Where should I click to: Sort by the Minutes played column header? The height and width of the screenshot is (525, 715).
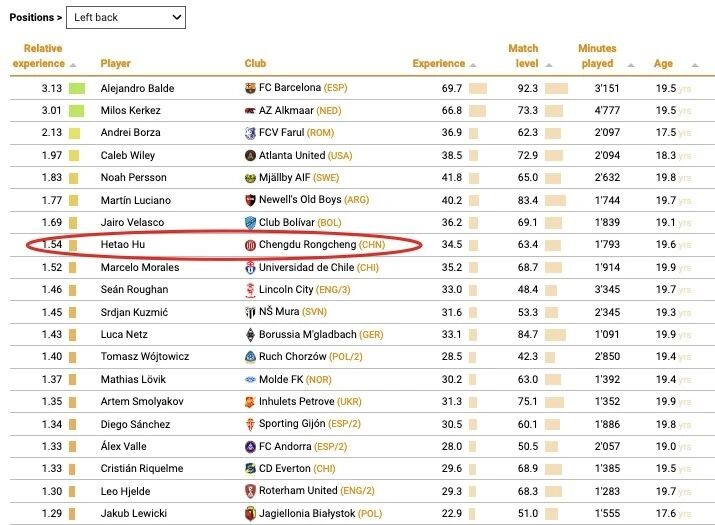pyautogui.click(x=597, y=56)
